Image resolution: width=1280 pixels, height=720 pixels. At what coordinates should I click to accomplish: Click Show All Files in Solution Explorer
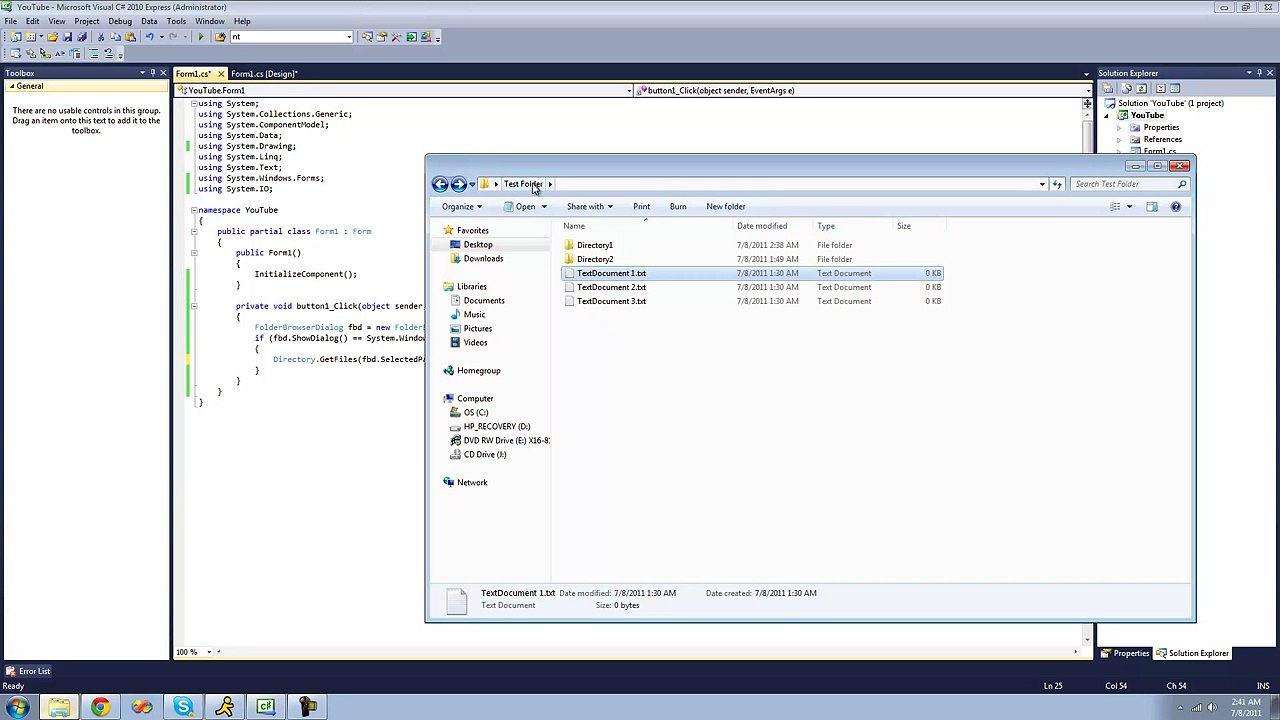click(x=1126, y=88)
